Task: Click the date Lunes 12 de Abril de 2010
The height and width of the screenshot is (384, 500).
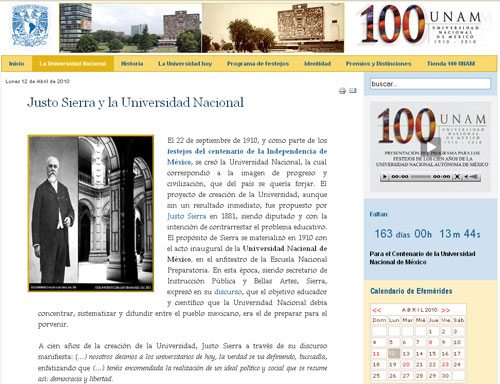Action: [x=37, y=81]
